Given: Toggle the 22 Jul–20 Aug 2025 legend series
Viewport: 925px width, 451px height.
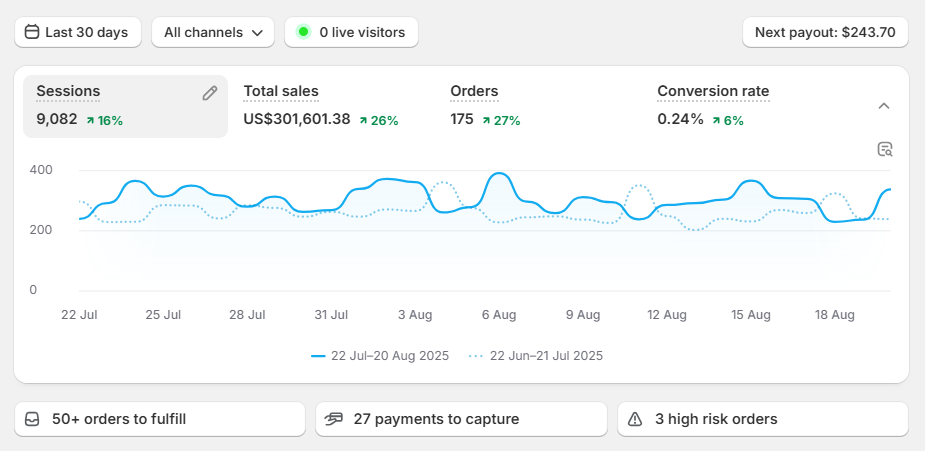Looking at the screenshot, I should point(380,356).
